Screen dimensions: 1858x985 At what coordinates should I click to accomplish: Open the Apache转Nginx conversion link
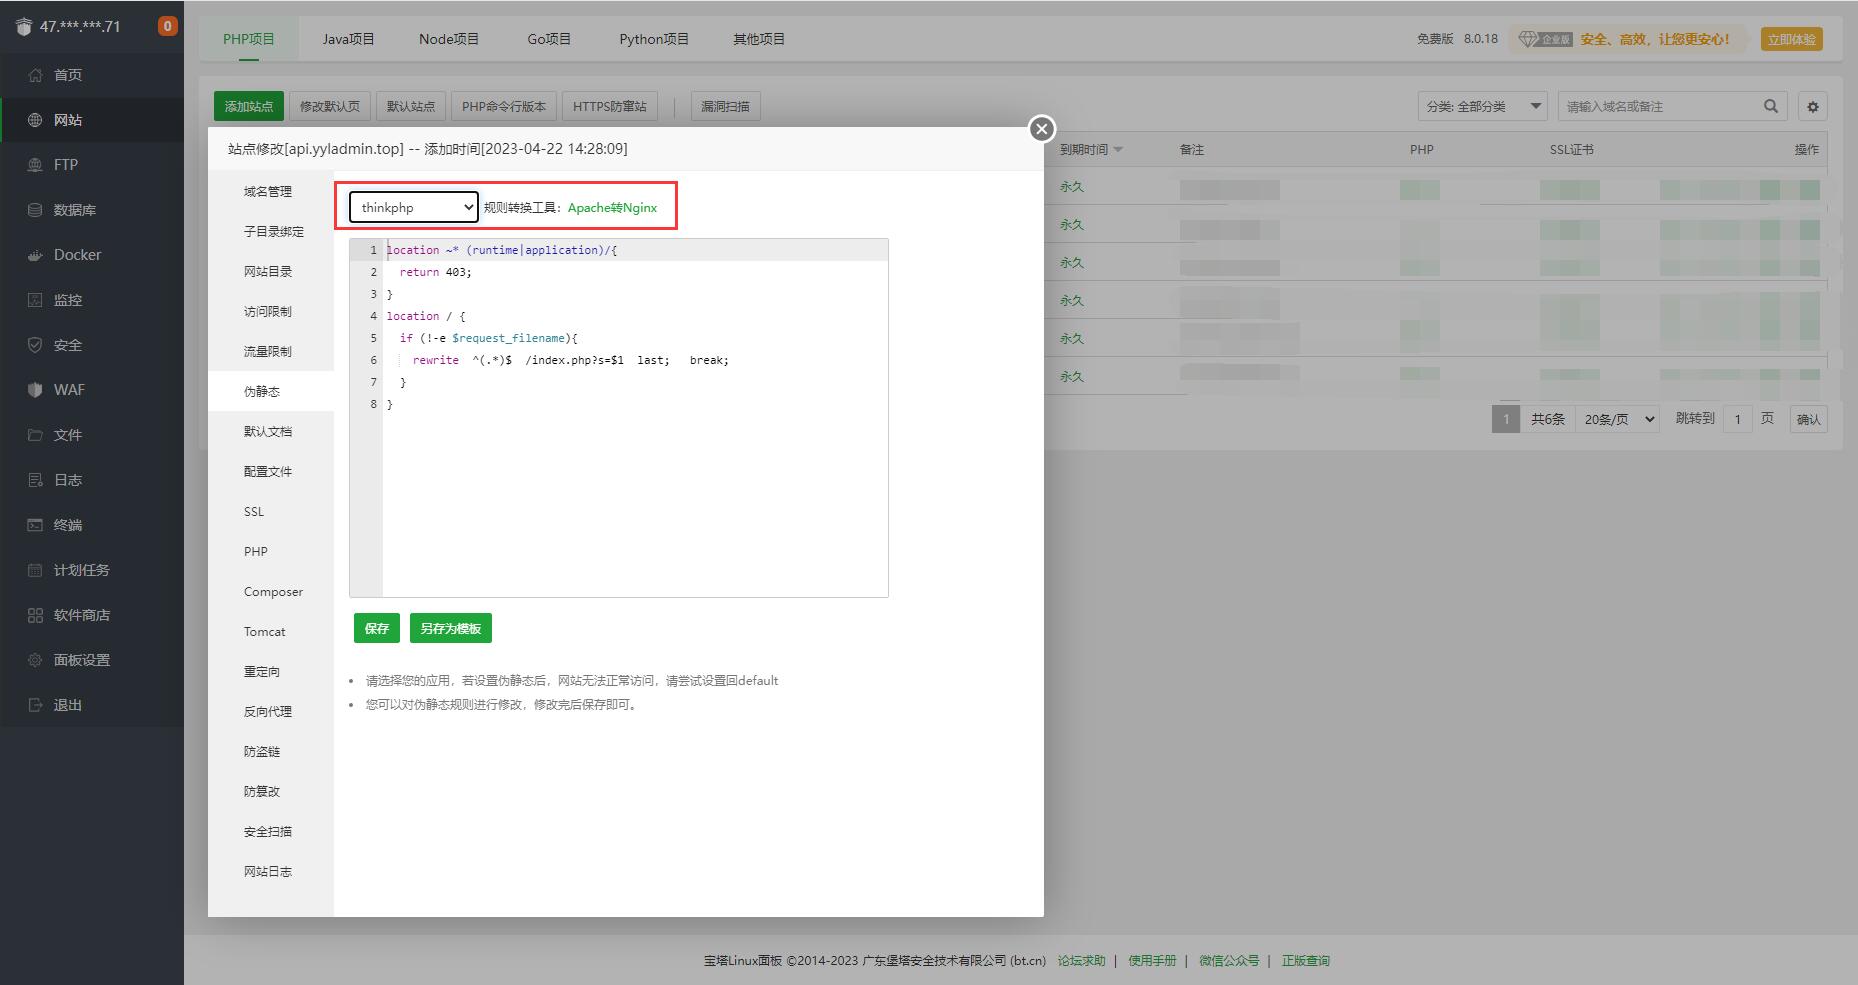pyautogui.click(x=612, y=207)
